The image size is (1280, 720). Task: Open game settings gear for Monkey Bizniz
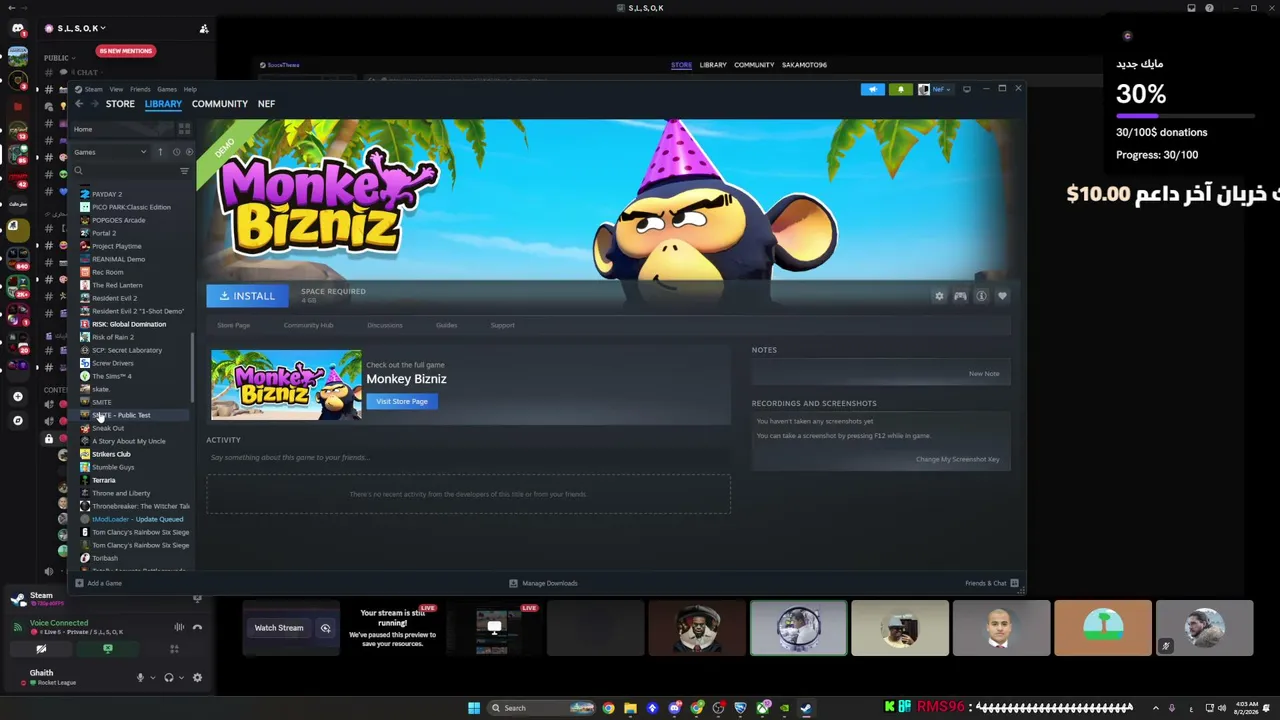tap(939, 296)
